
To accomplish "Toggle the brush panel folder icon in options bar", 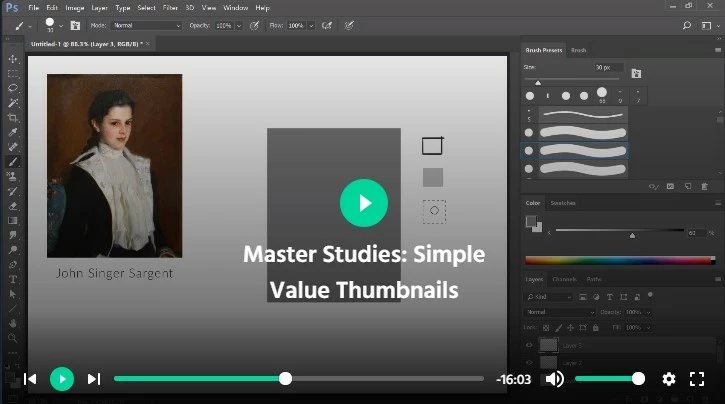I will click(75, 25).
